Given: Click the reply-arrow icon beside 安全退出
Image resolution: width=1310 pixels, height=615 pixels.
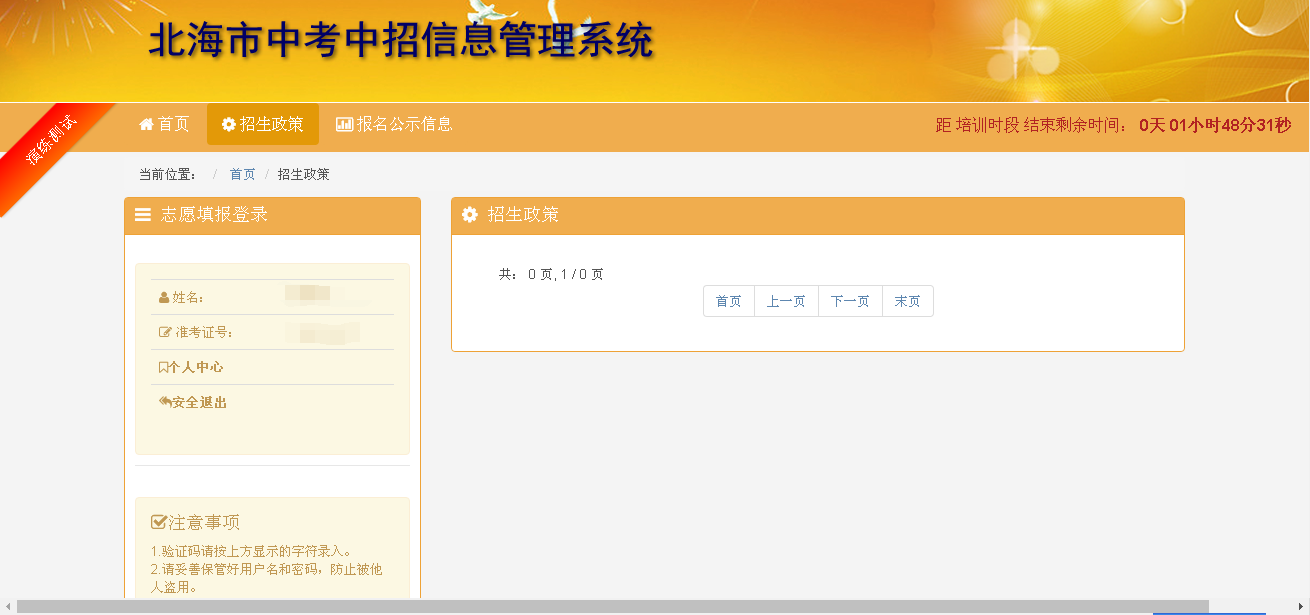Looking at the screenshot, I should pos(164,402).
